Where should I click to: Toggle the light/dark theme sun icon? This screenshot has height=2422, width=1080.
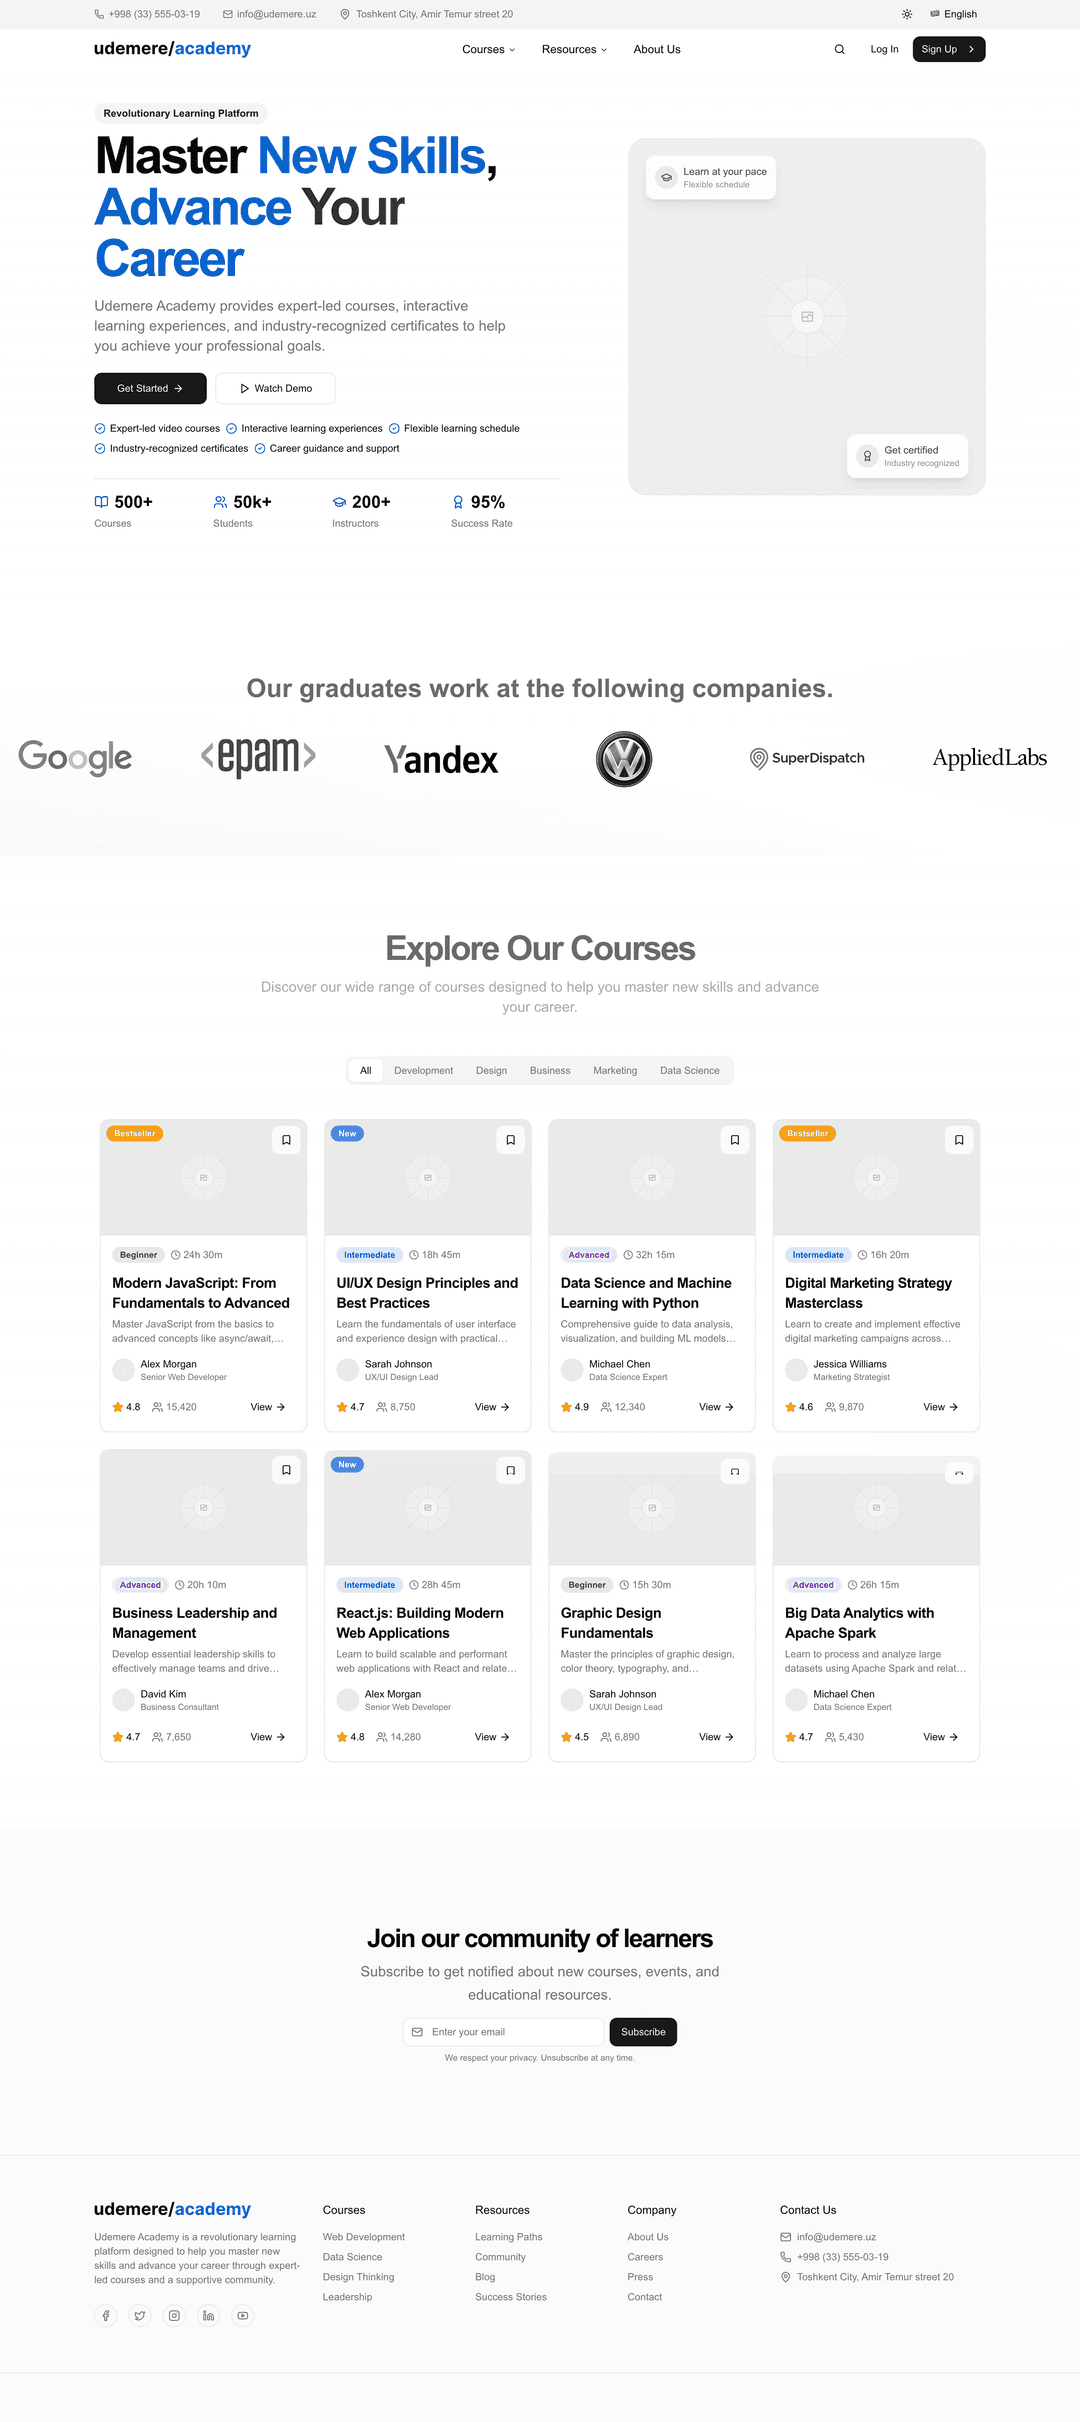(x=906, y=14)
